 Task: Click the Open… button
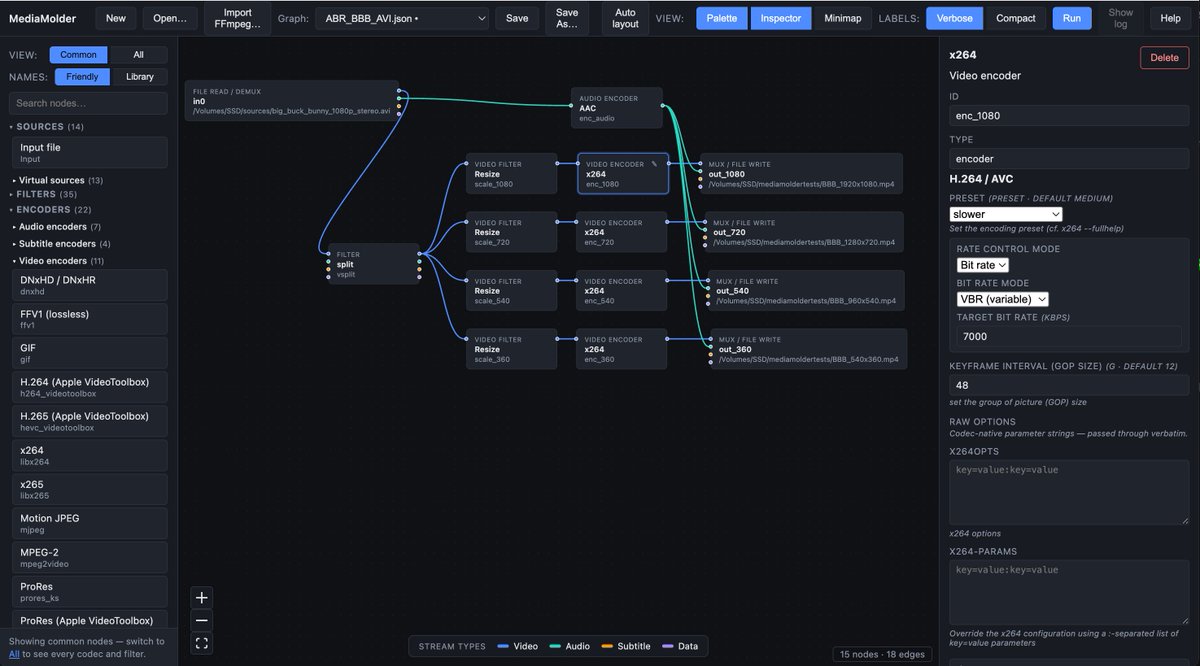[x=170, y=18]
